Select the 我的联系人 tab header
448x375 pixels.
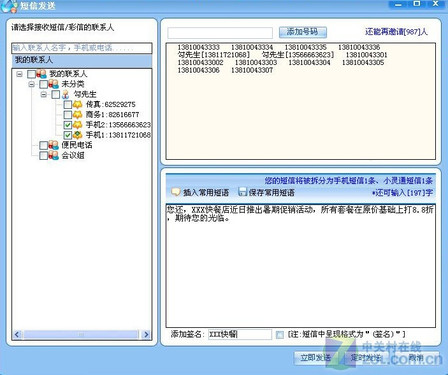[82, 60]
